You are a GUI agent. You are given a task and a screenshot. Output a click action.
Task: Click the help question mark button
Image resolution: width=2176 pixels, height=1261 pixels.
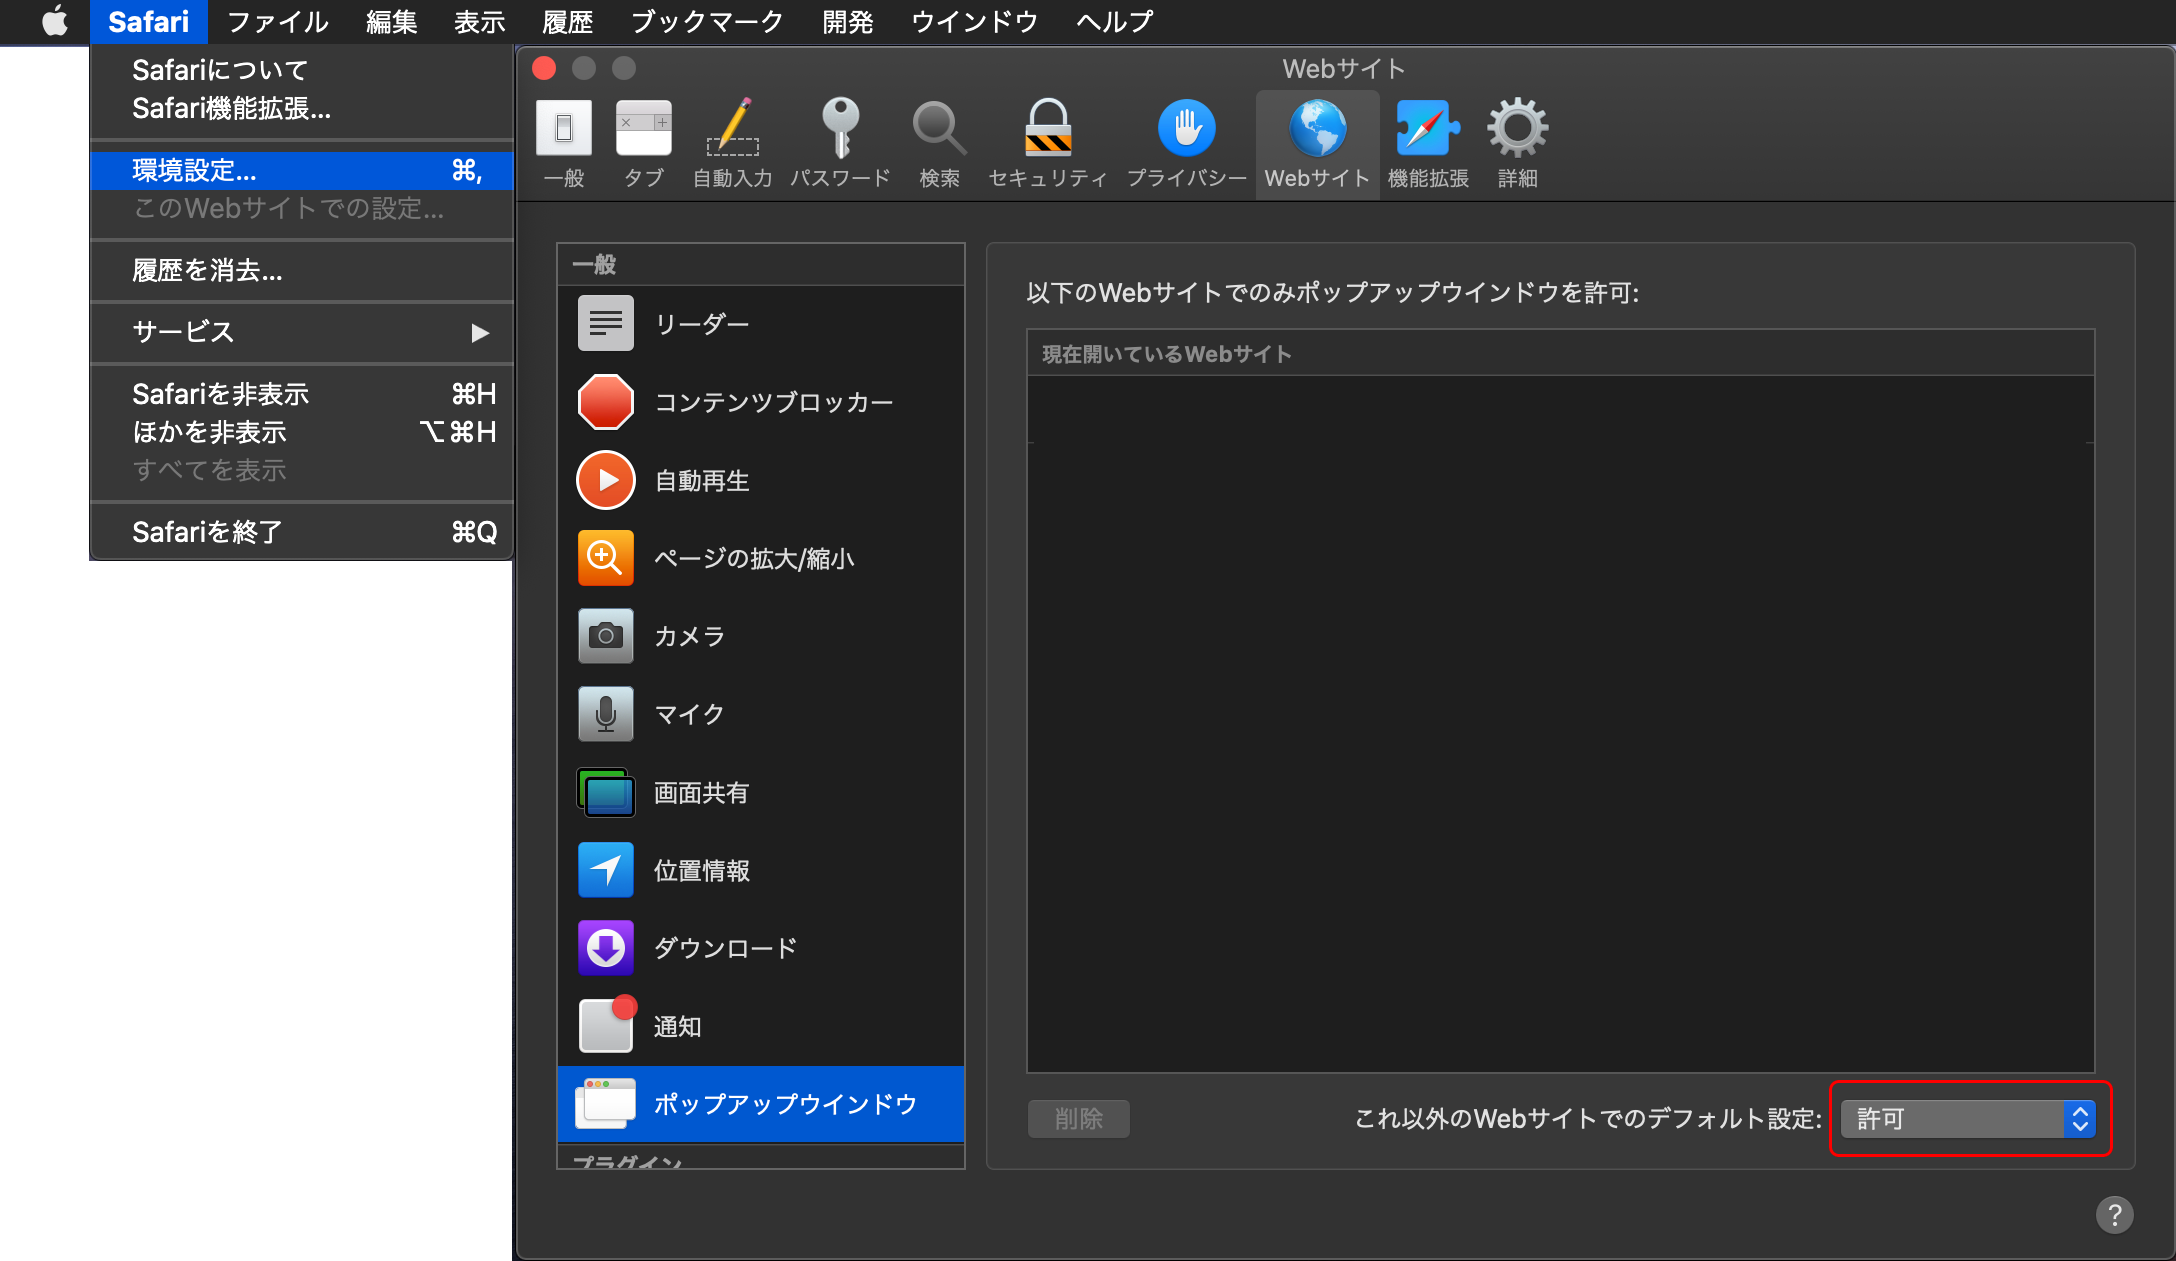(x=2114, y=1215)
